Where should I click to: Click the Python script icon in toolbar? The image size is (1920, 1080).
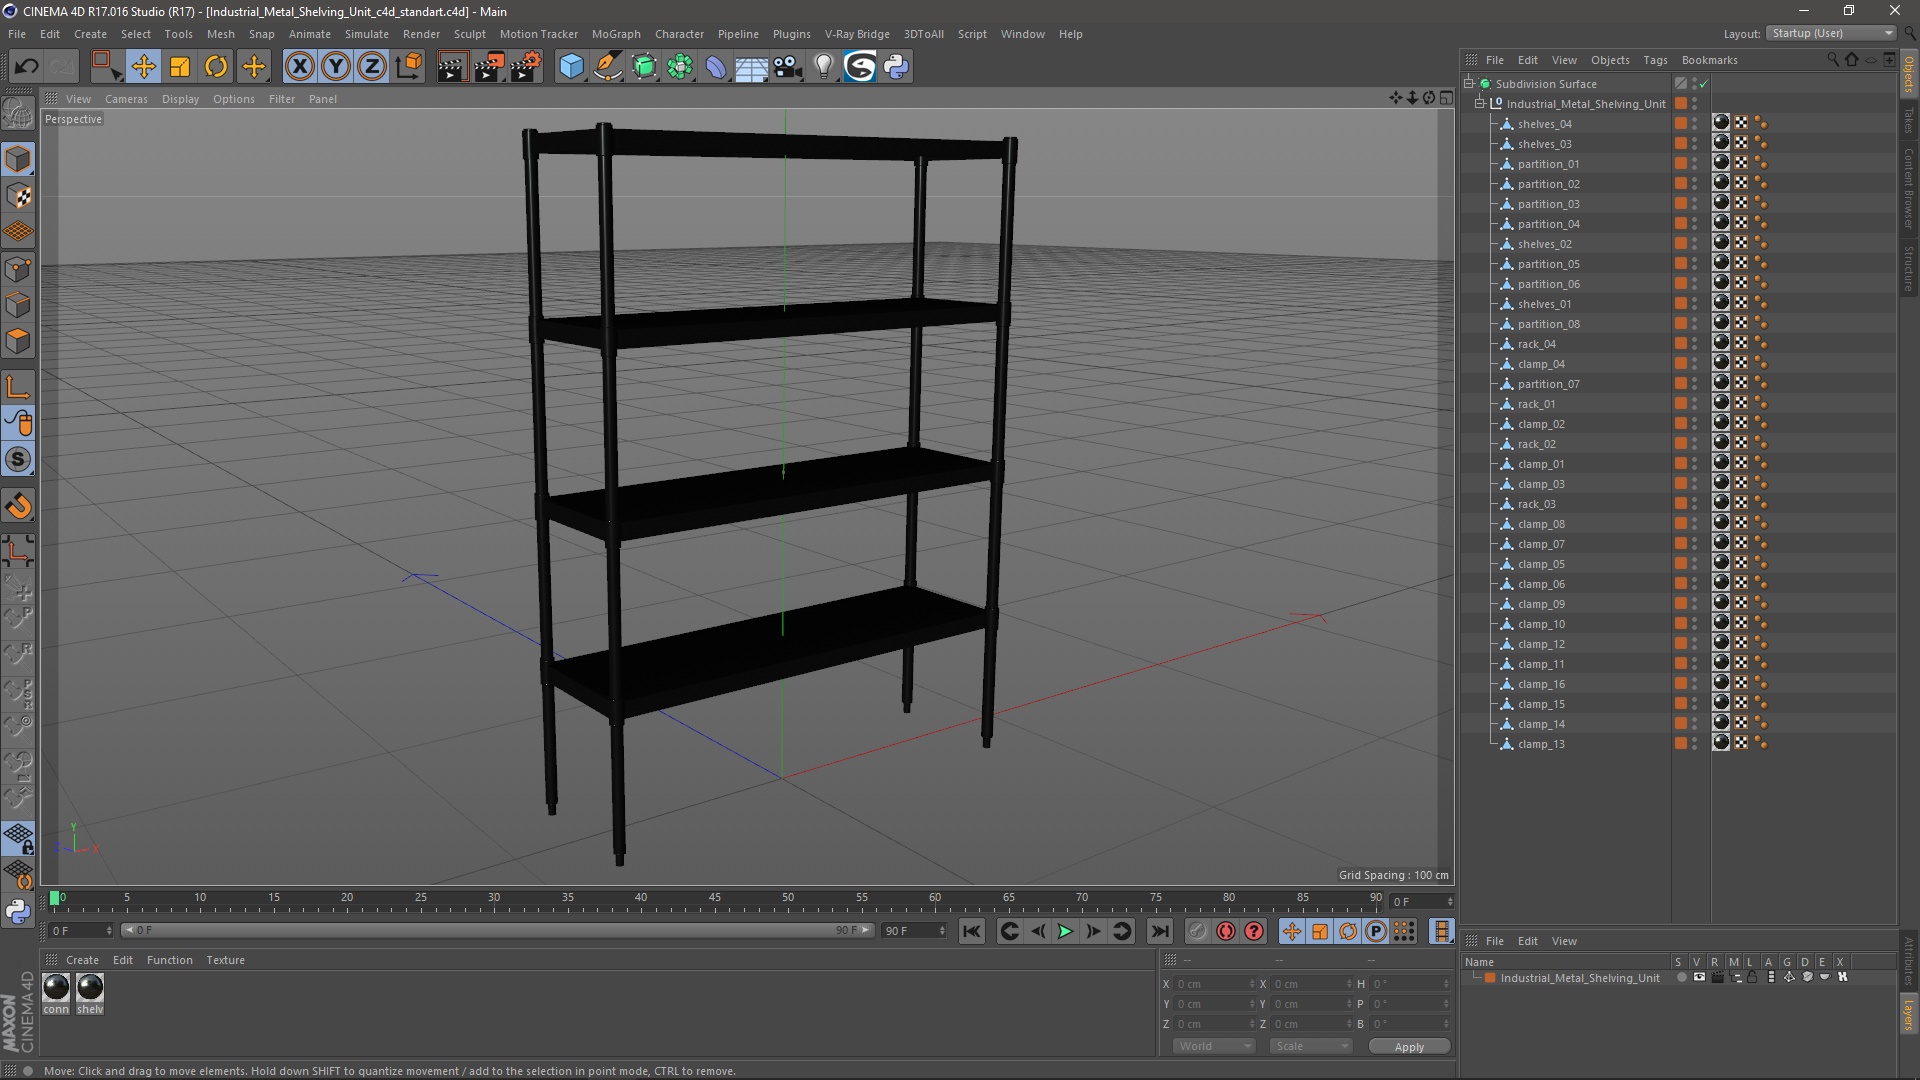pyautogui.click(x=896, y=67)
